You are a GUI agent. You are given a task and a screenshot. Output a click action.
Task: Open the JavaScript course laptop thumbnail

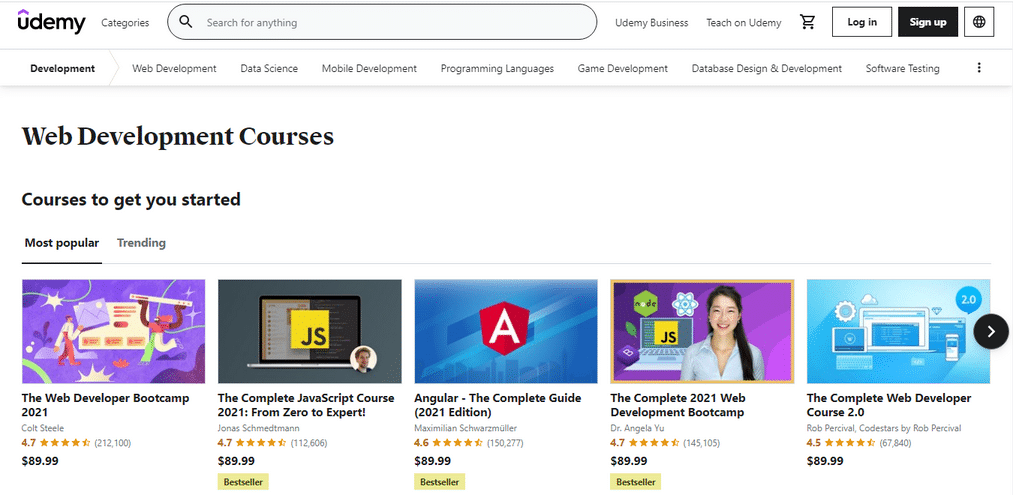[x=309, y=332]
